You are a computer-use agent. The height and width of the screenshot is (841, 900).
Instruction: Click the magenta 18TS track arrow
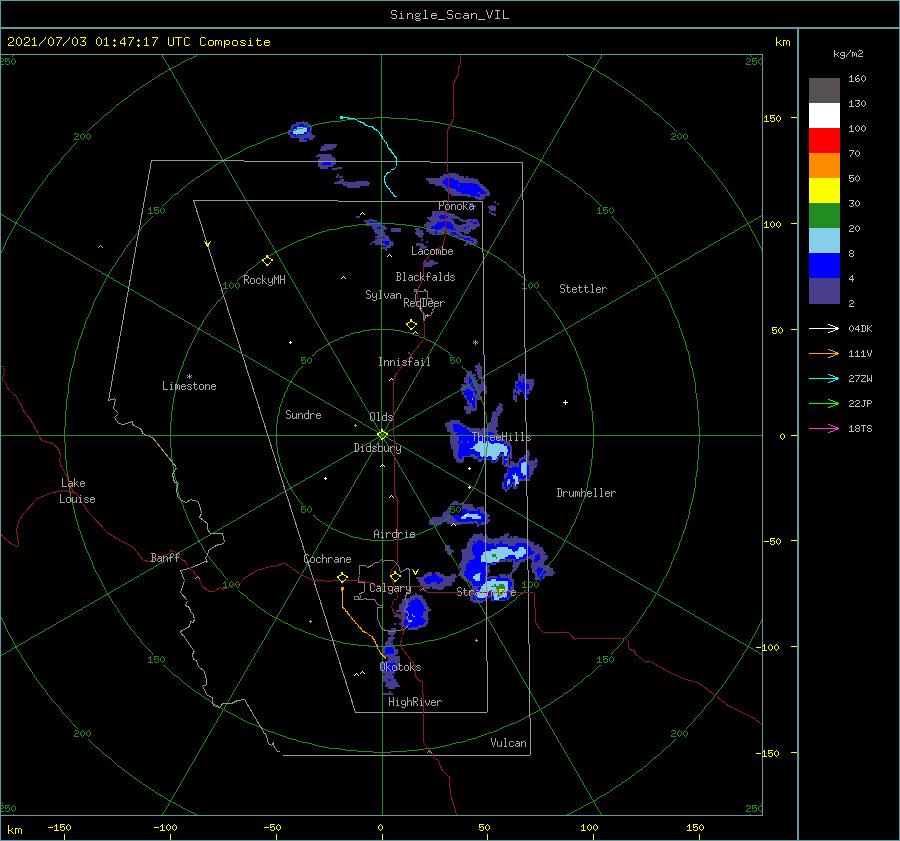[x=824, y=428]
